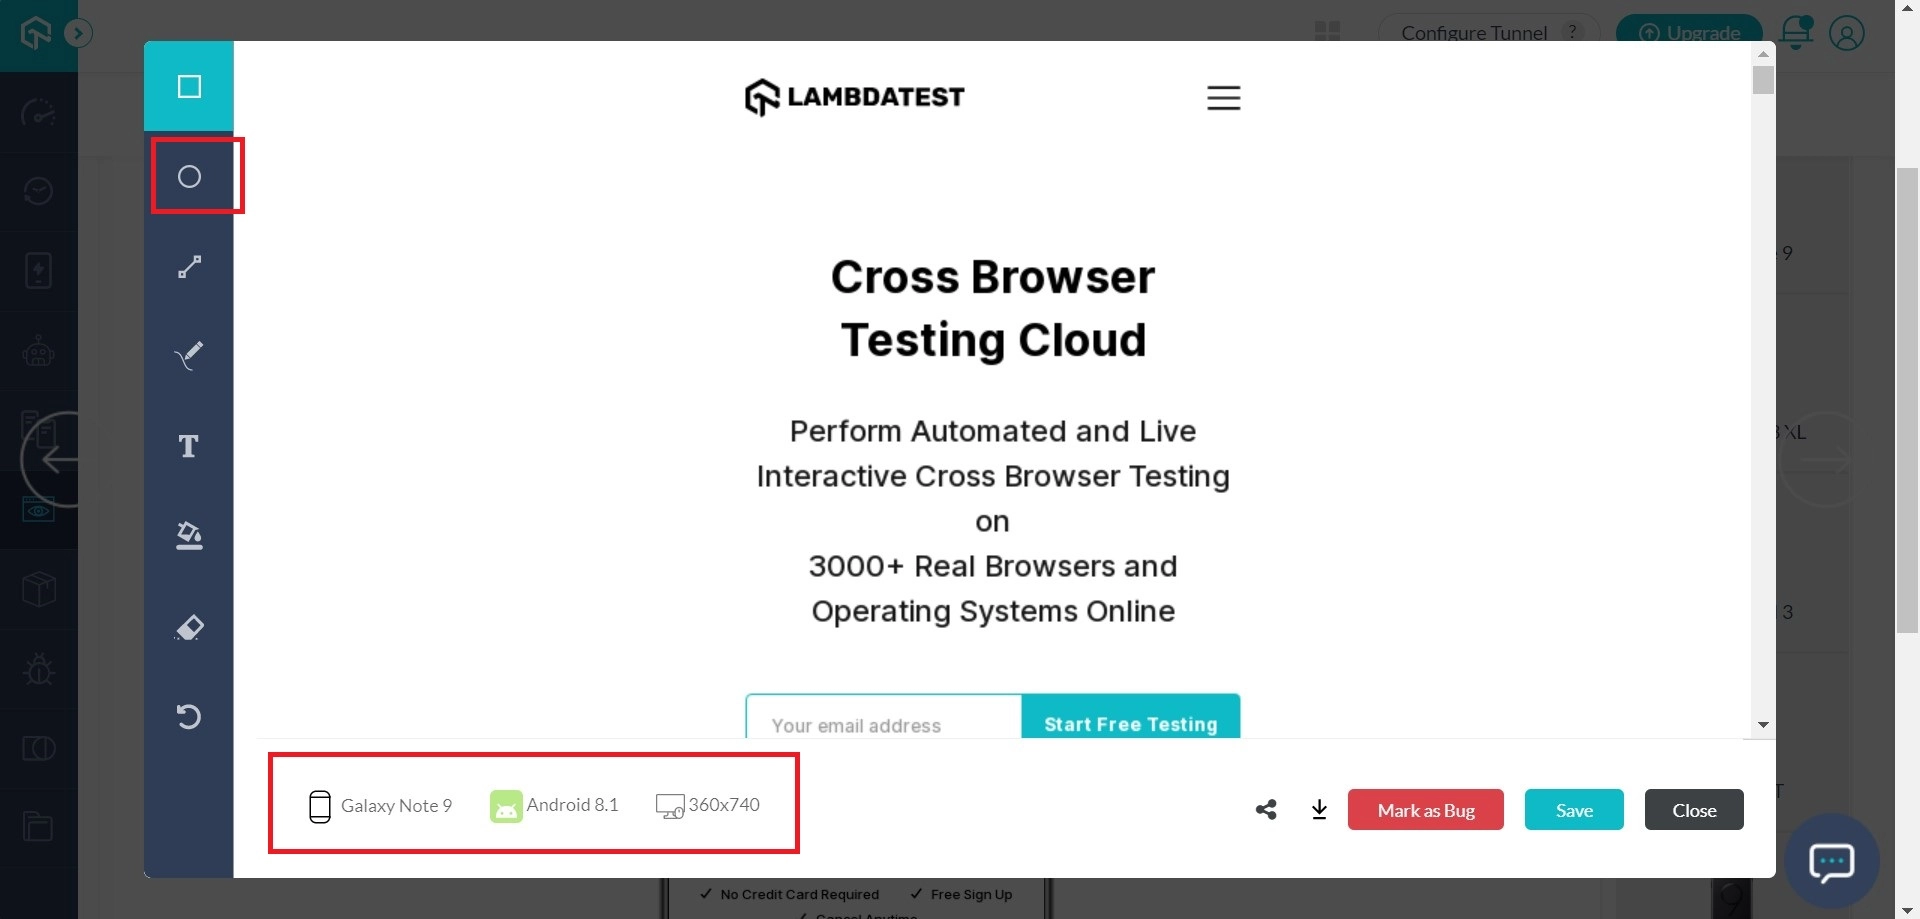
Task: Select the rectangle annotation tool
Action: (x=189, y=87)
